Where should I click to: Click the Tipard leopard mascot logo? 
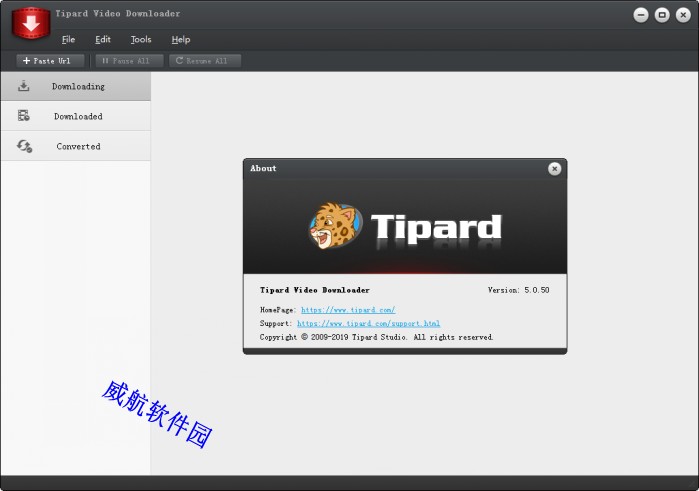[x=335, y=226]
